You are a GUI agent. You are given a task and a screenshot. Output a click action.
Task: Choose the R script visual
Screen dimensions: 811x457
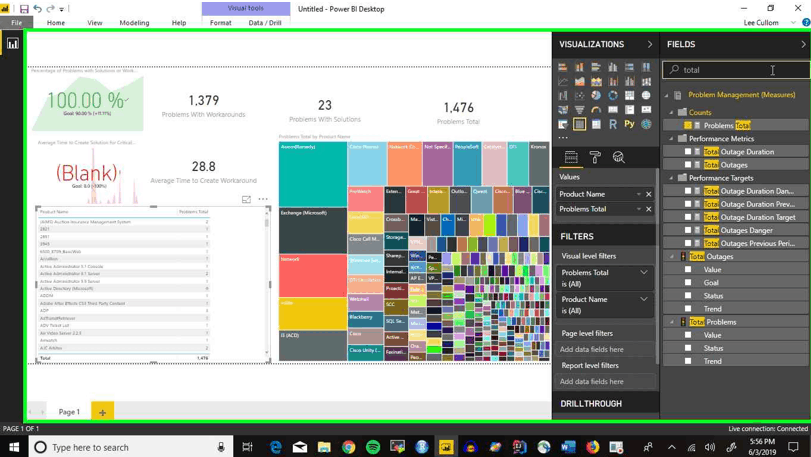[613, 124]
